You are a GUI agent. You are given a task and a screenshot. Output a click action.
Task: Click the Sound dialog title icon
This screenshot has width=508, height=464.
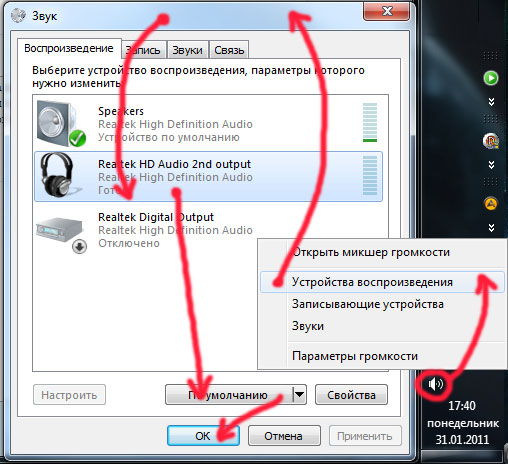tap(18, 15)
